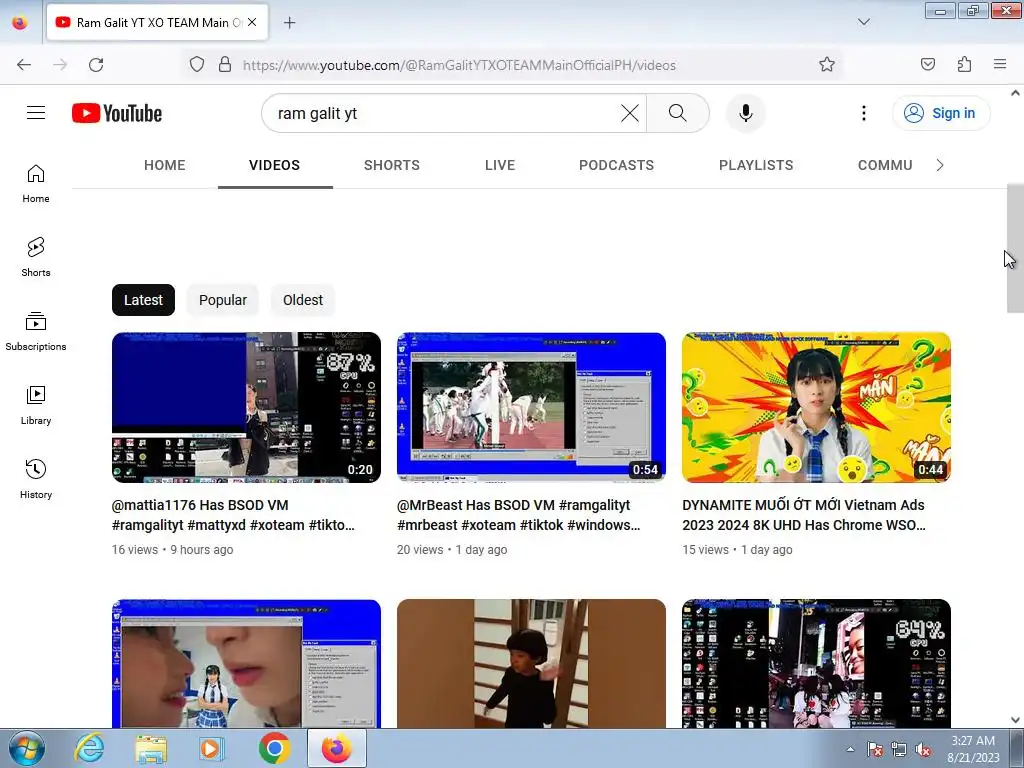
Task: Open the Windows Start menu
Action: coord(26,748)
